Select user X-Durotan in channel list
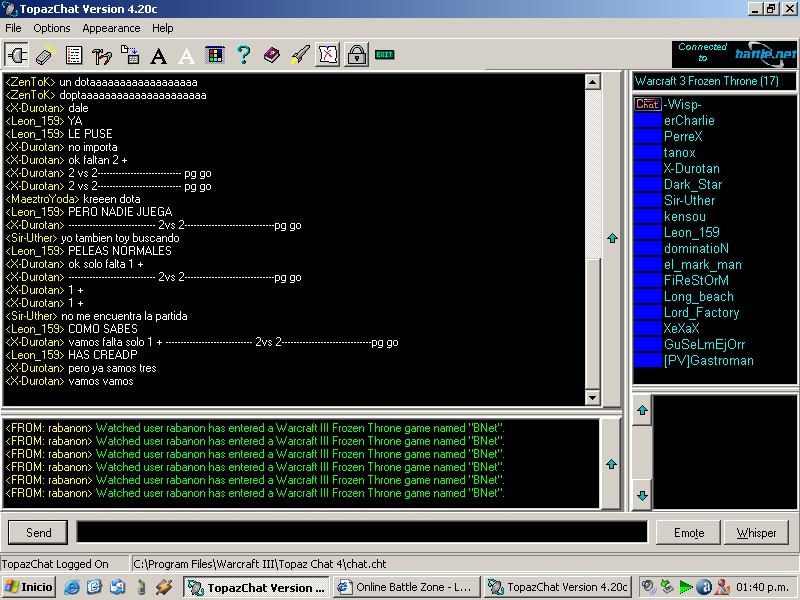 [x=691, y=168]
